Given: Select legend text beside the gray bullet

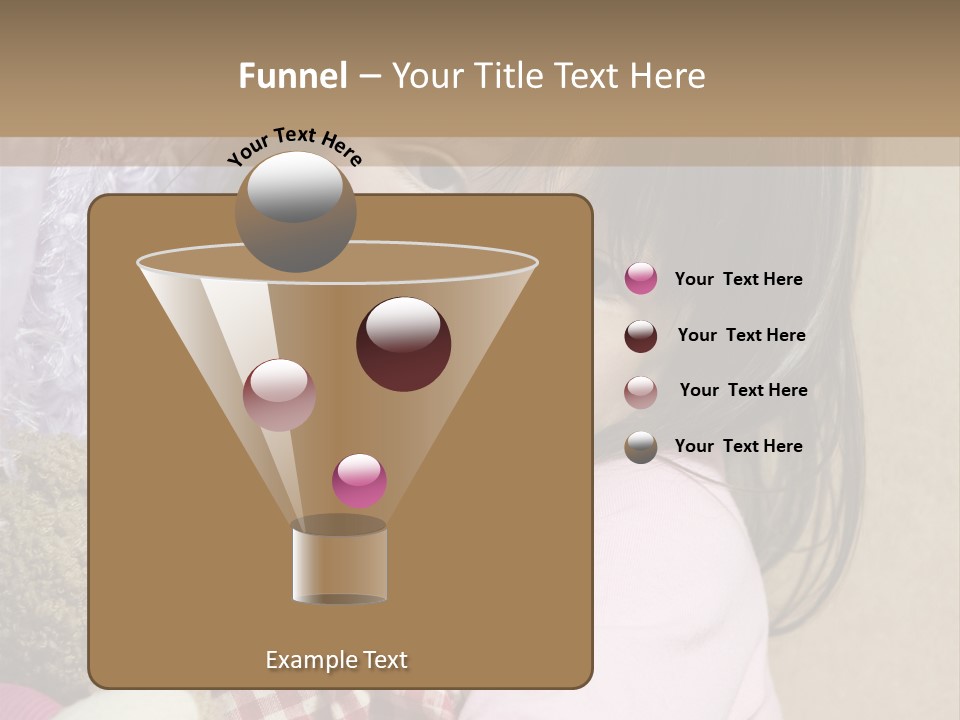Looking at the screenshot, I should click(x=738, y=446).
